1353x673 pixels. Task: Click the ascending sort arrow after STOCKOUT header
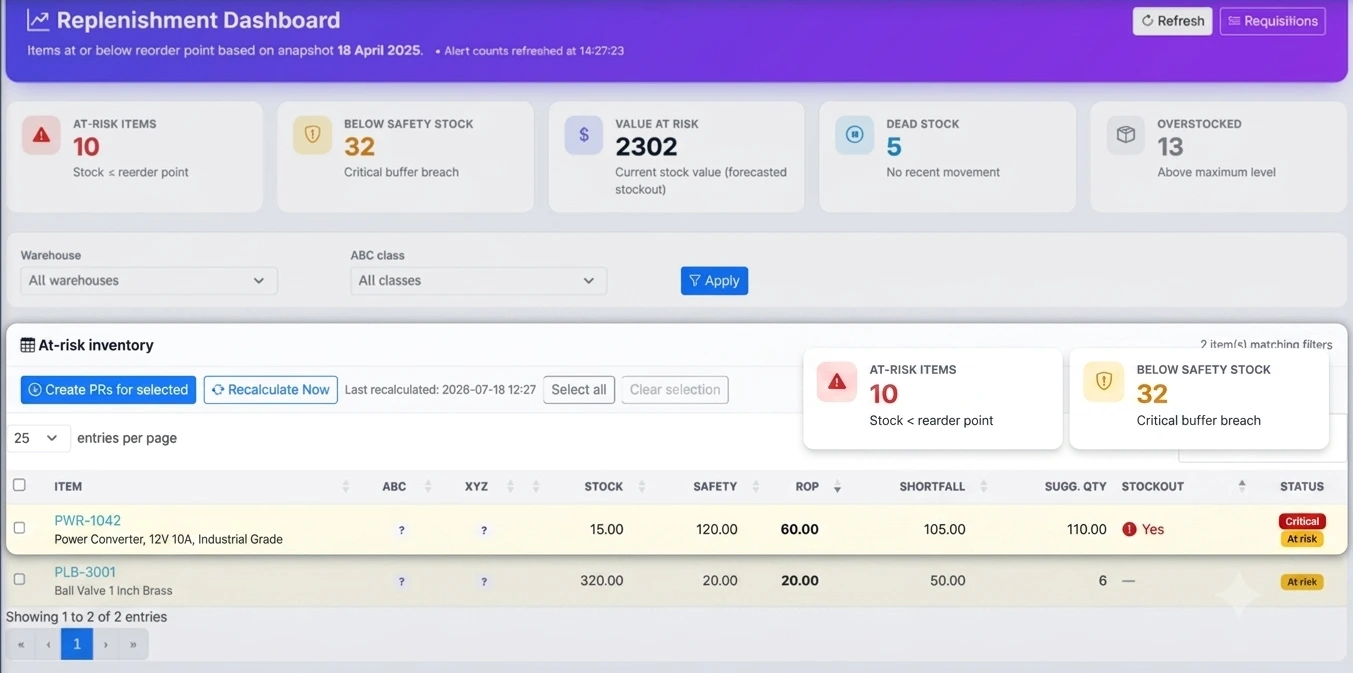click(1242, 484)
